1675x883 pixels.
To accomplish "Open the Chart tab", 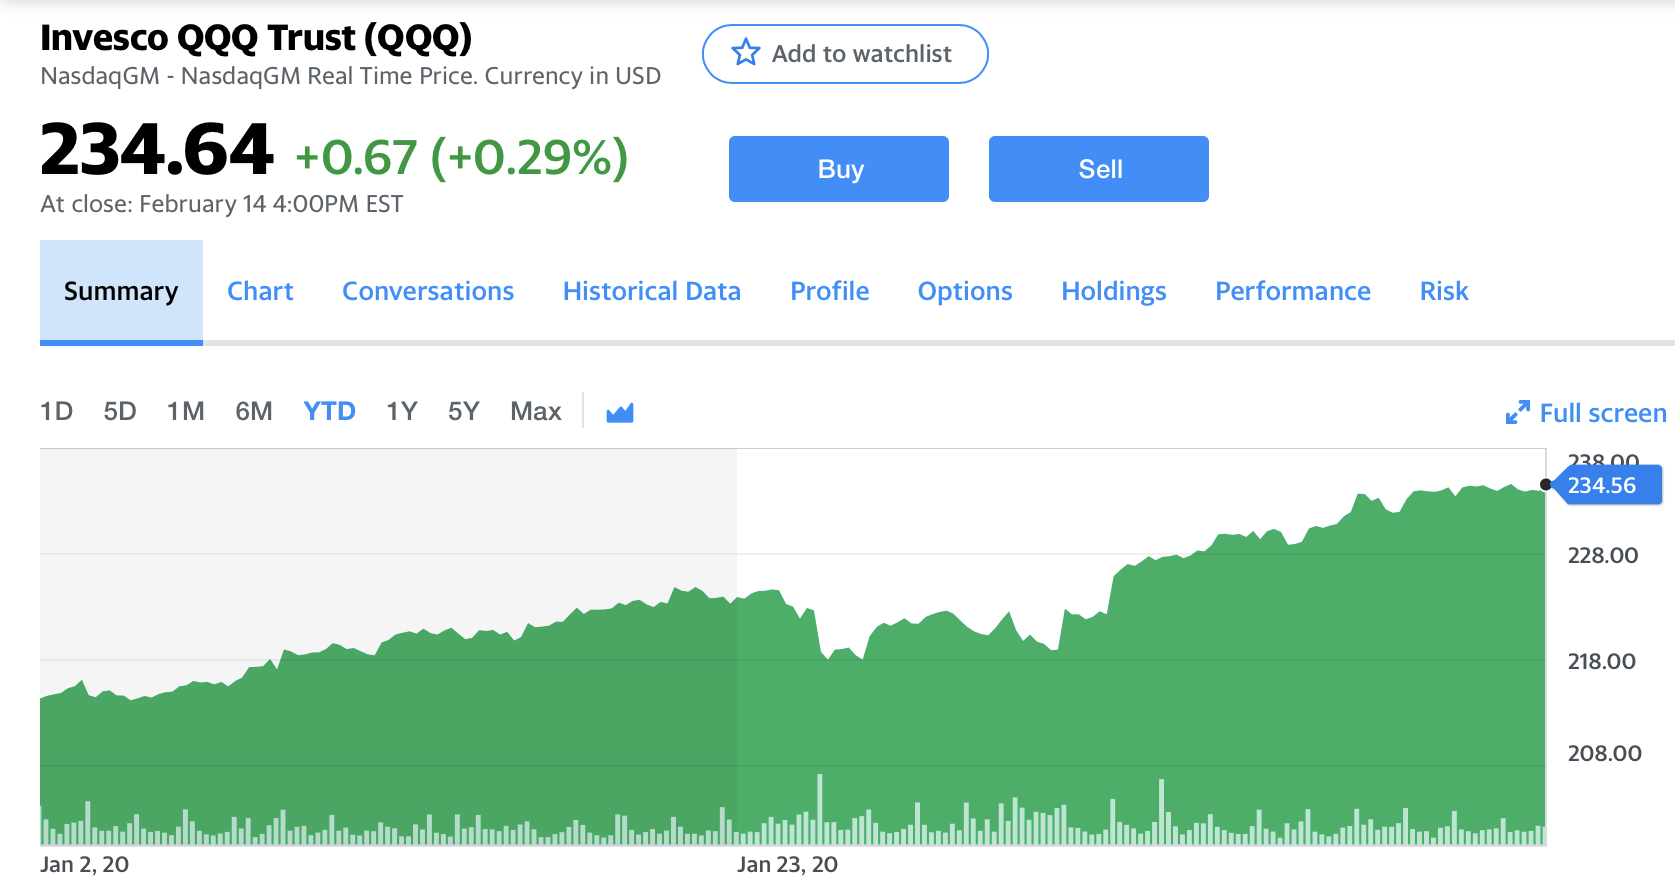I will [260, 291].
